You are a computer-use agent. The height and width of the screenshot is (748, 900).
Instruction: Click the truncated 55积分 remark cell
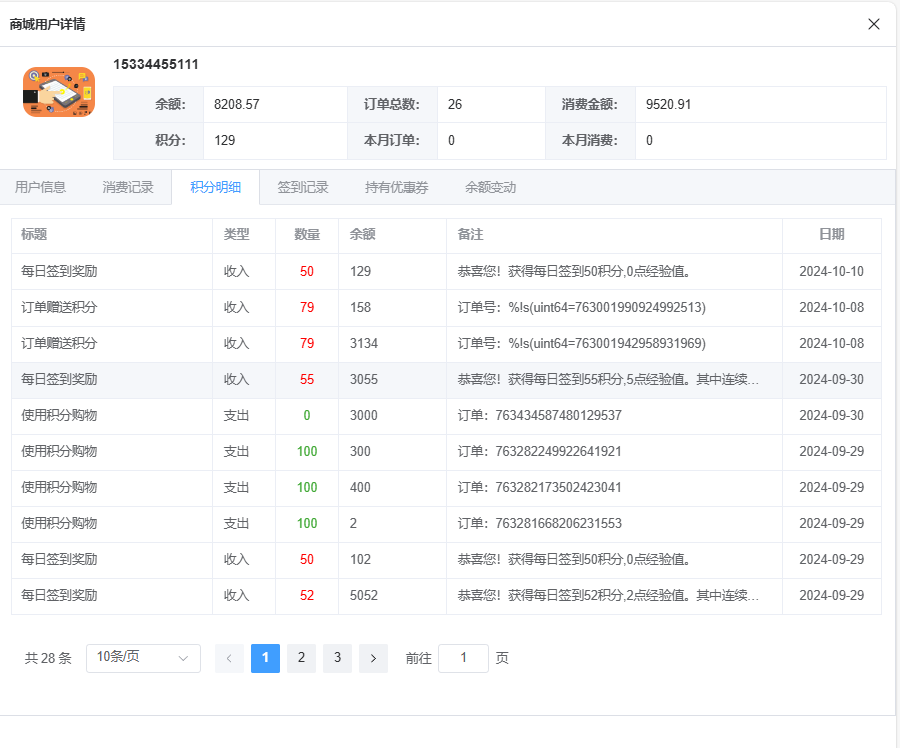pos(608,379)
